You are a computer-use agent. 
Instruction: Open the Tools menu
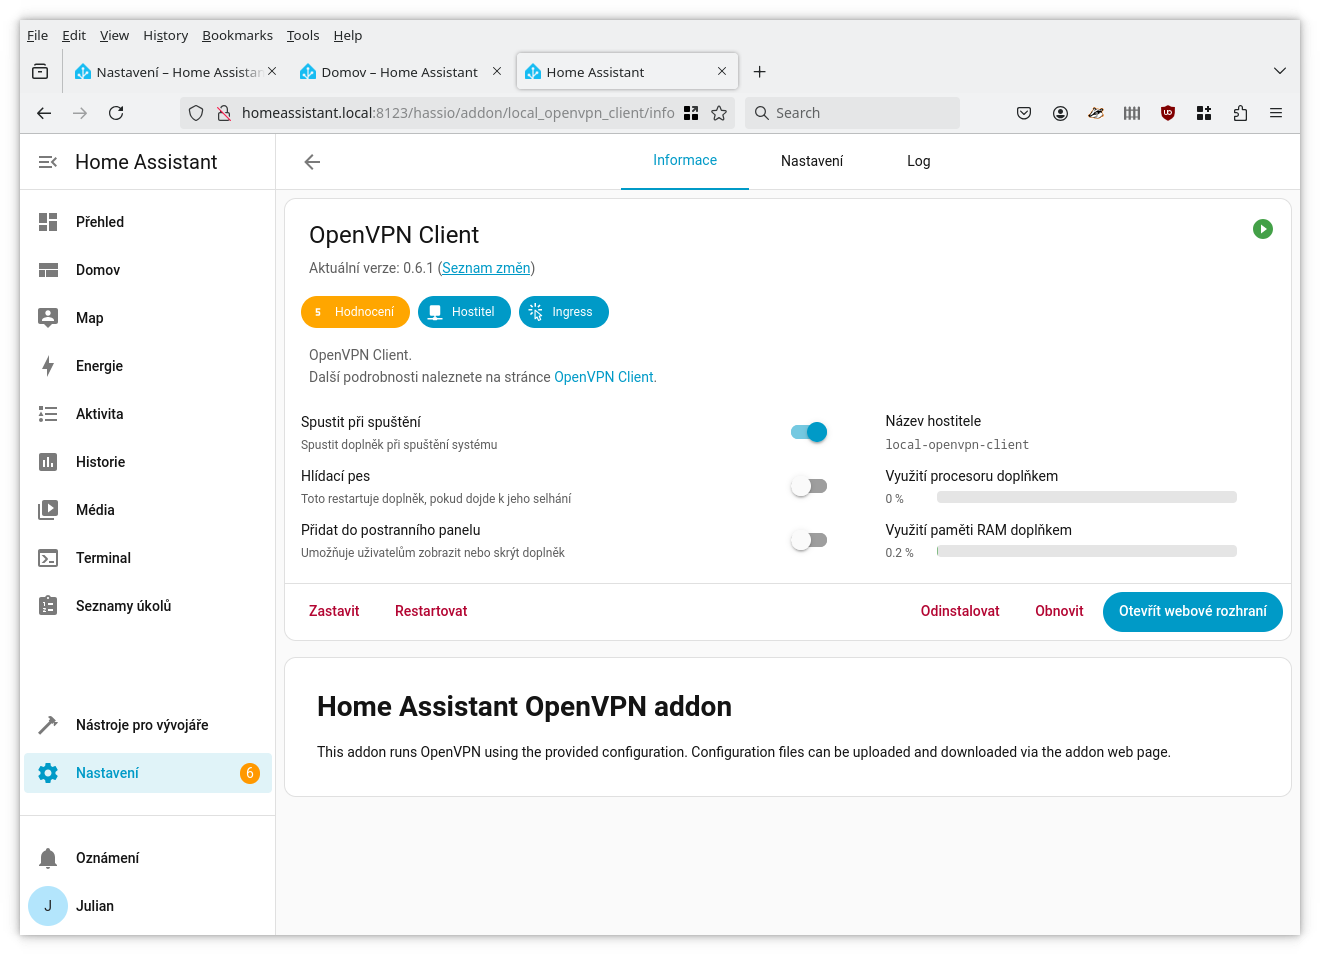point(303,35)
